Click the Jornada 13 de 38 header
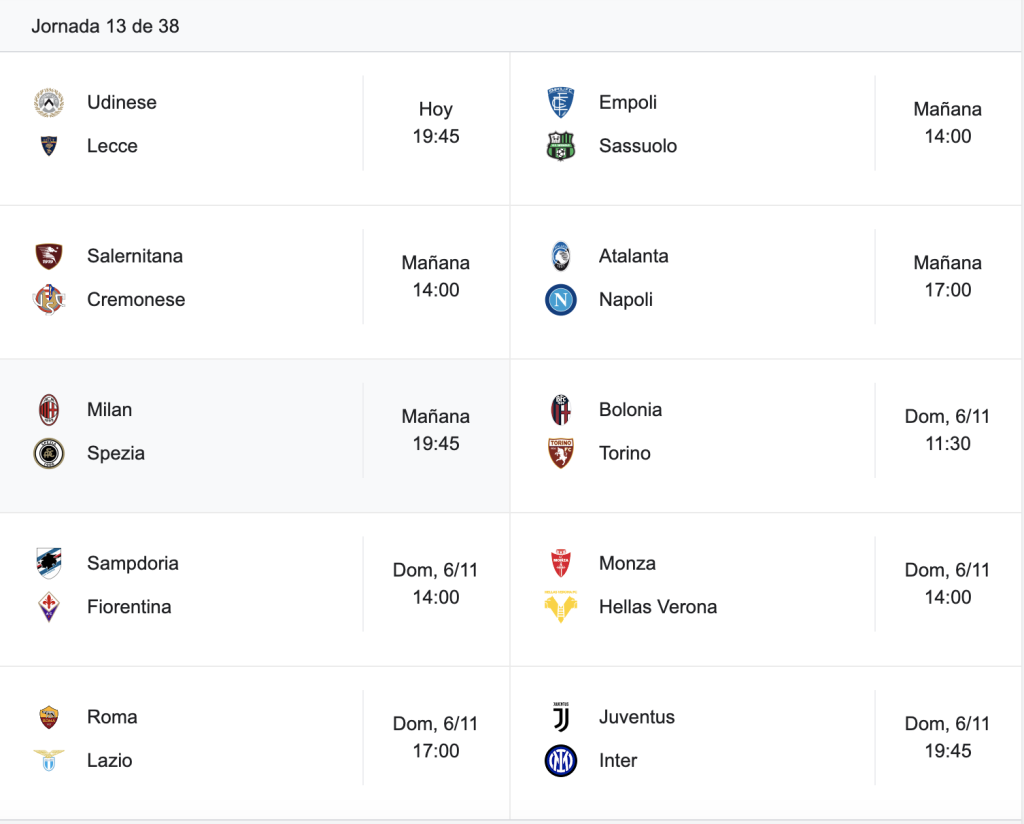 105,26
